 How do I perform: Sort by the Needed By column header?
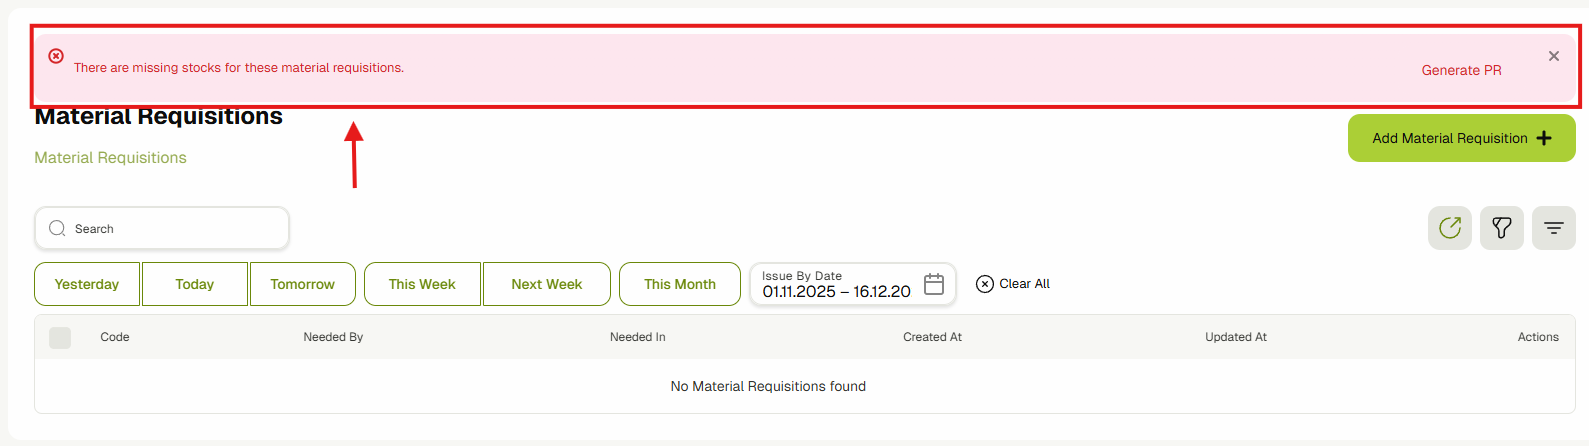point(333,337)
